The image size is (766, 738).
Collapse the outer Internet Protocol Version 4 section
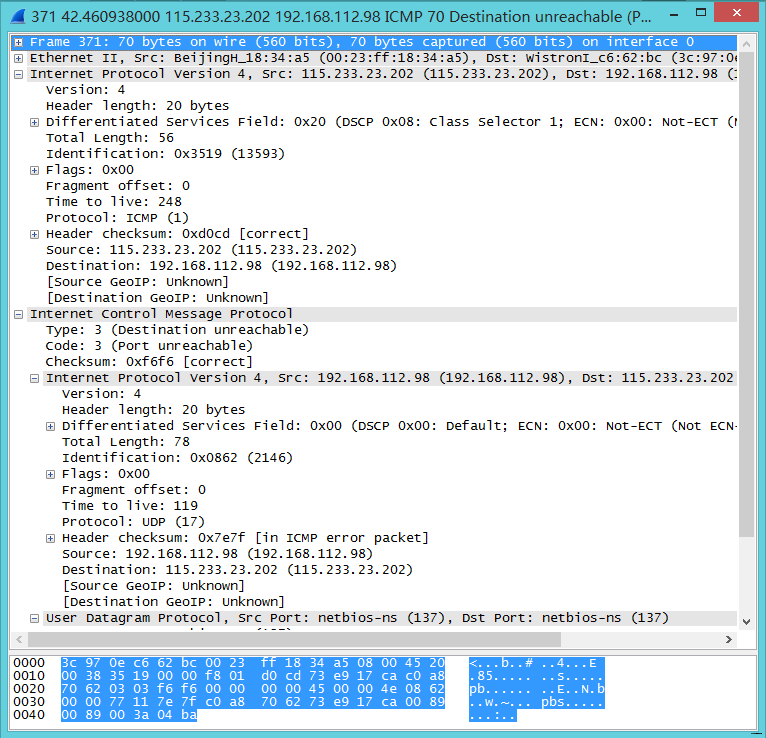point(19,74)
